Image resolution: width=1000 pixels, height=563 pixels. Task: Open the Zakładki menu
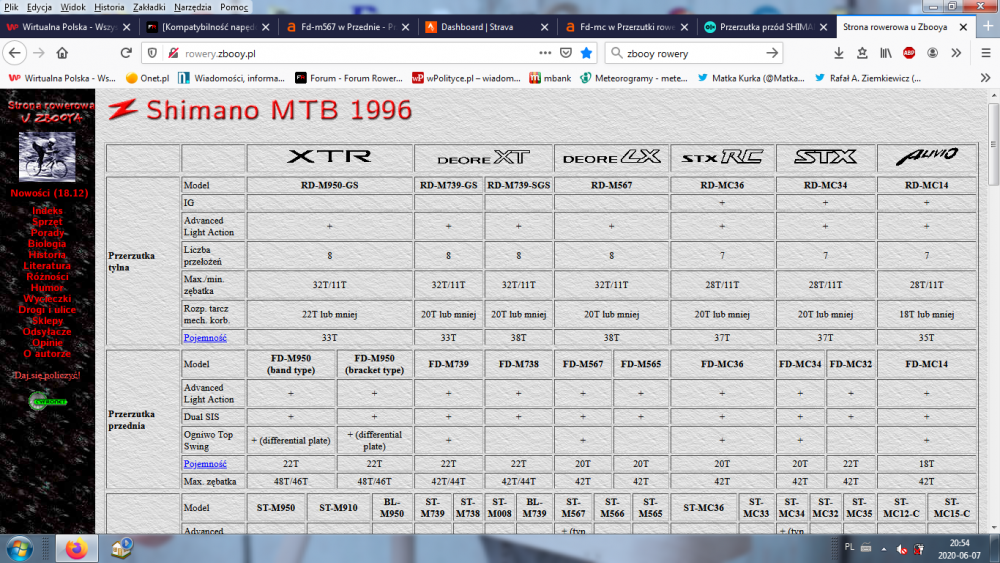150,7
